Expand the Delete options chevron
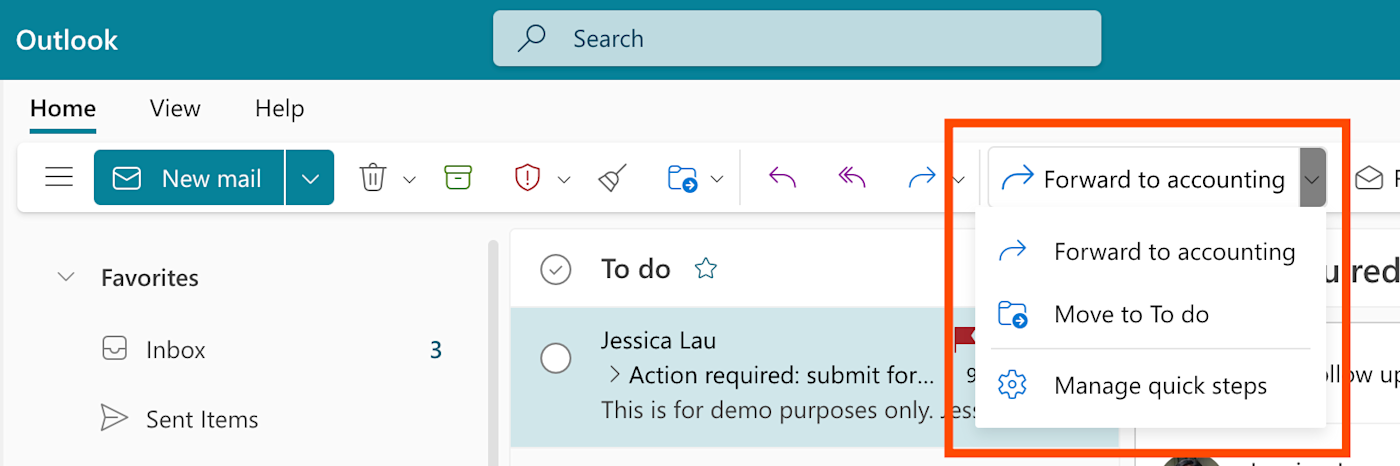 tap(409, 180)
